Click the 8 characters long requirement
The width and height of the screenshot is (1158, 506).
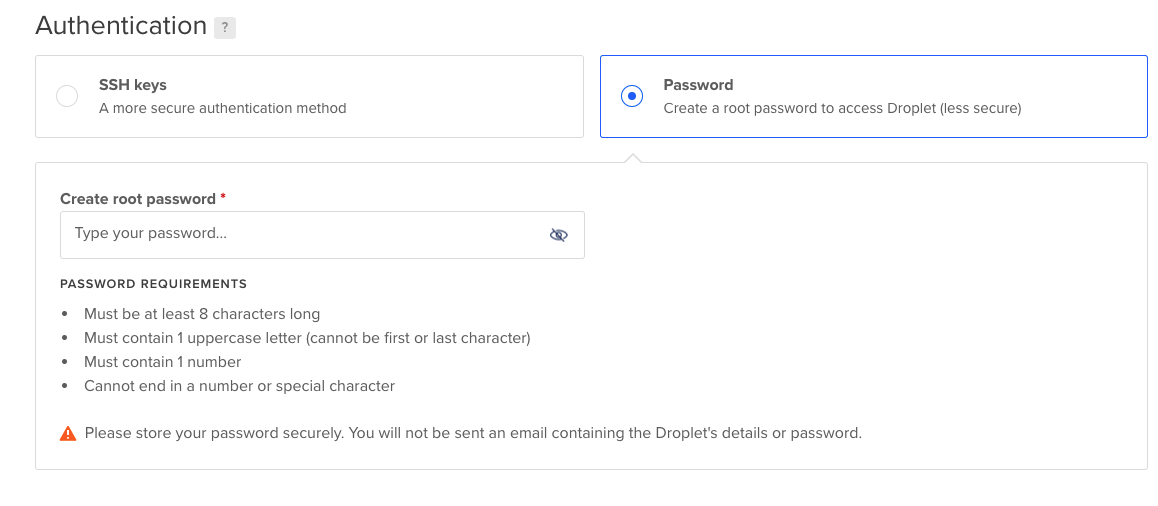(x=202, y=314)
